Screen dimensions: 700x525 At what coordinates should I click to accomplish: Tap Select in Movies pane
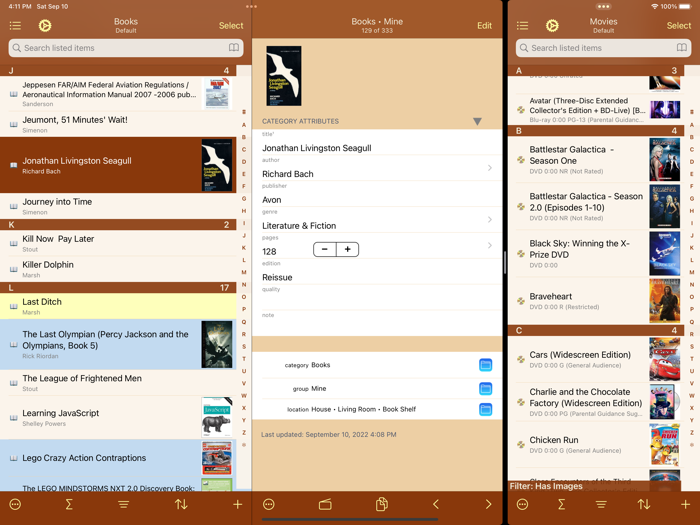pyautogui.click(x=679, y=26)
